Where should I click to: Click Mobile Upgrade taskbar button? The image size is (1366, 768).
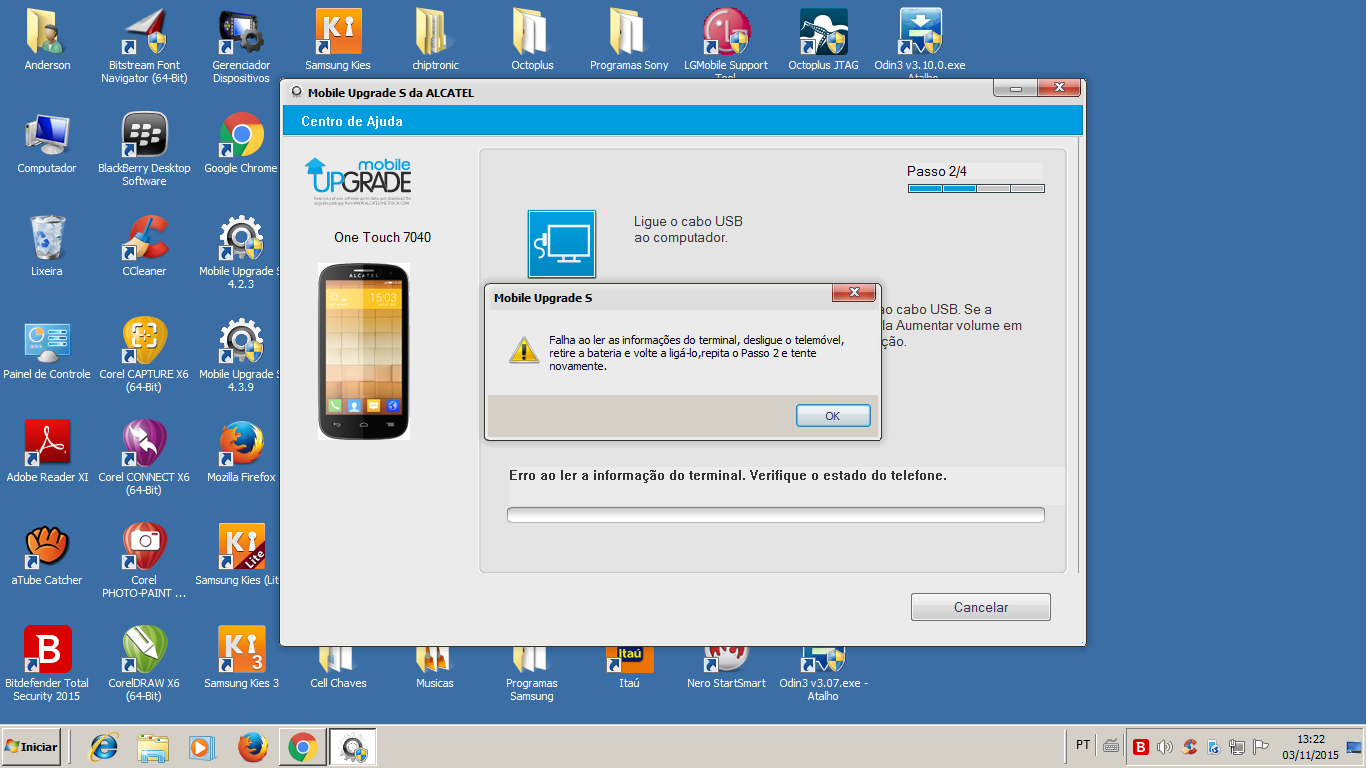353,746
